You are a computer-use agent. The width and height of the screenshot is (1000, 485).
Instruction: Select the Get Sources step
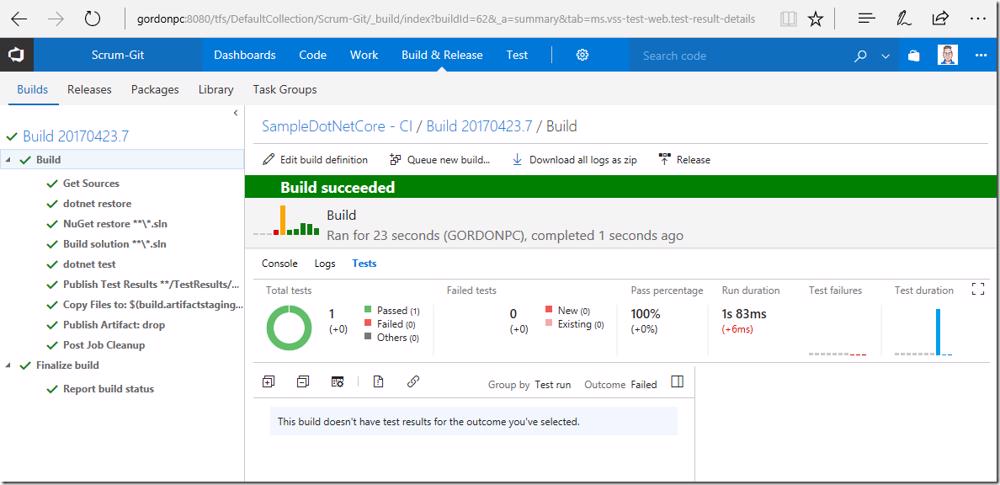point(91,183)
